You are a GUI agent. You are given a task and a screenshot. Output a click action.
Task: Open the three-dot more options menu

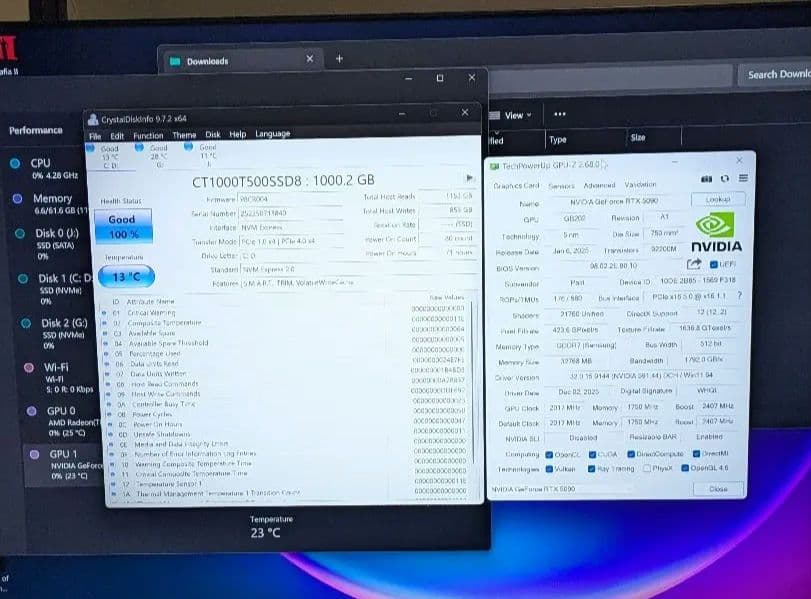pos(560,114)
